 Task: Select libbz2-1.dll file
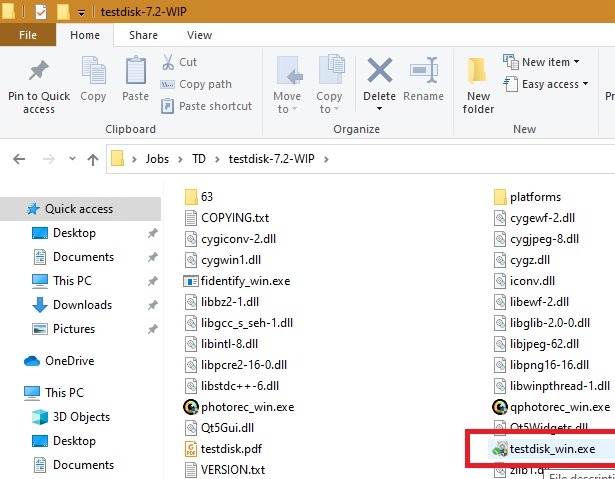[222, 302]
